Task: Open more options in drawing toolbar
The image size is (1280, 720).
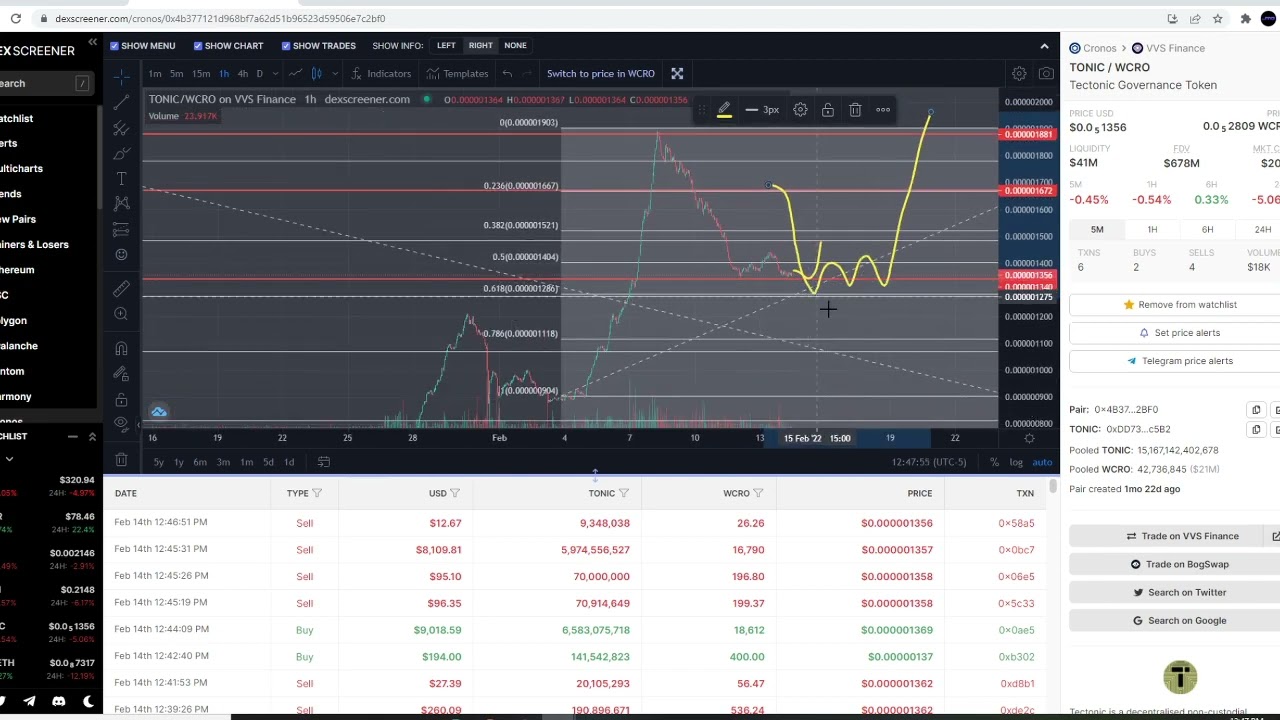Action: pos(883,110)
